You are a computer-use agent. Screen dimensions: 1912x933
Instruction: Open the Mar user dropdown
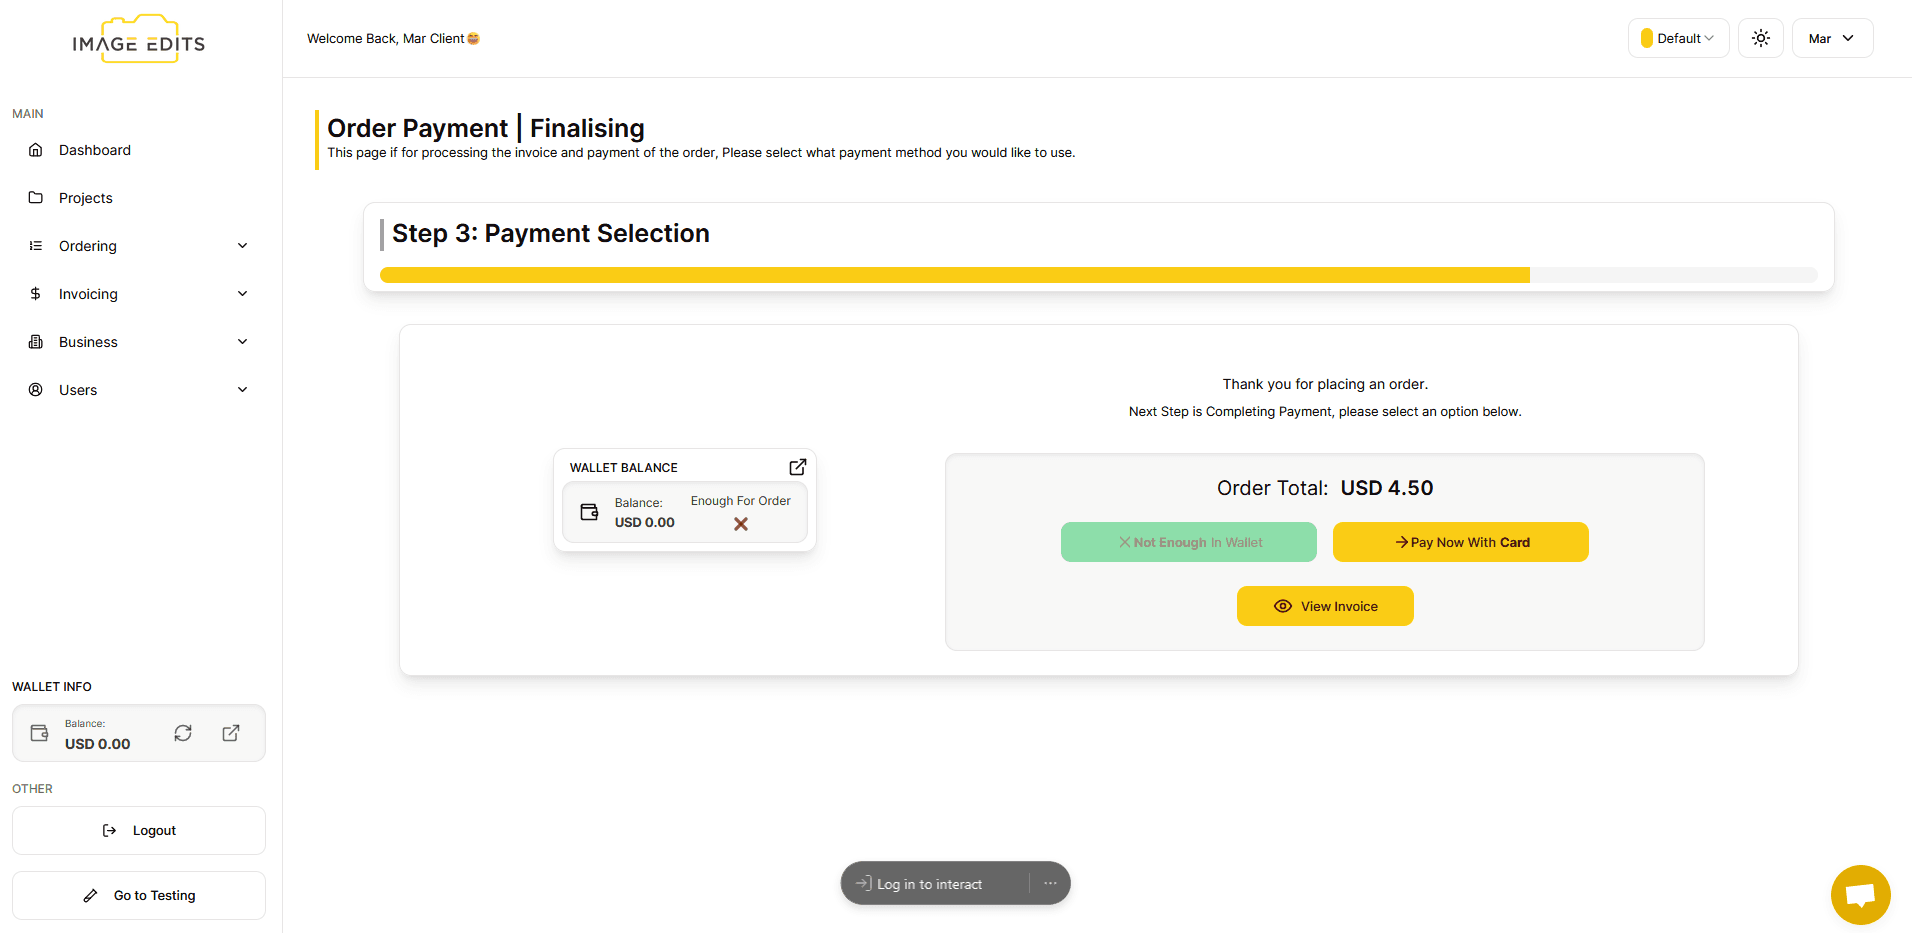click(1831, 38)
